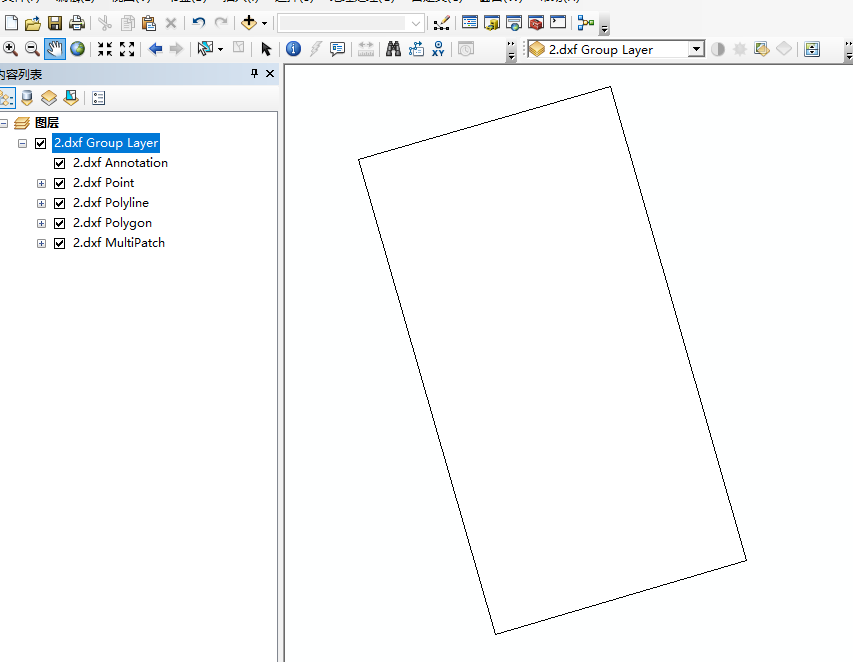The image size is (853, 662).
Task: Select the 2.dxf Polyline layer name
Action: click(110, 203)
